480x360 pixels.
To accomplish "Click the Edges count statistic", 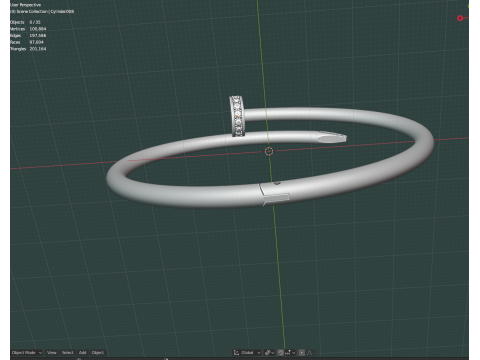I will pyautogui.click(x=28, y=35).
